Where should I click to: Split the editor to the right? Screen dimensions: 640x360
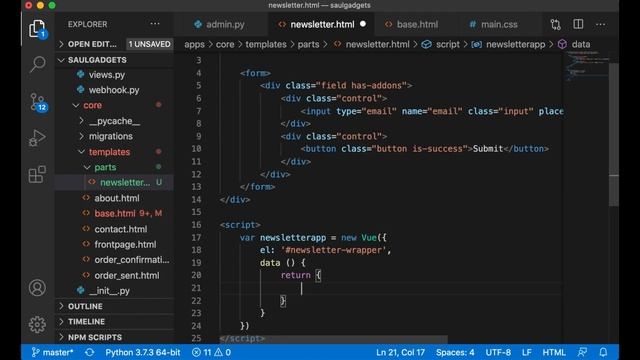click(x=578, y=24)
